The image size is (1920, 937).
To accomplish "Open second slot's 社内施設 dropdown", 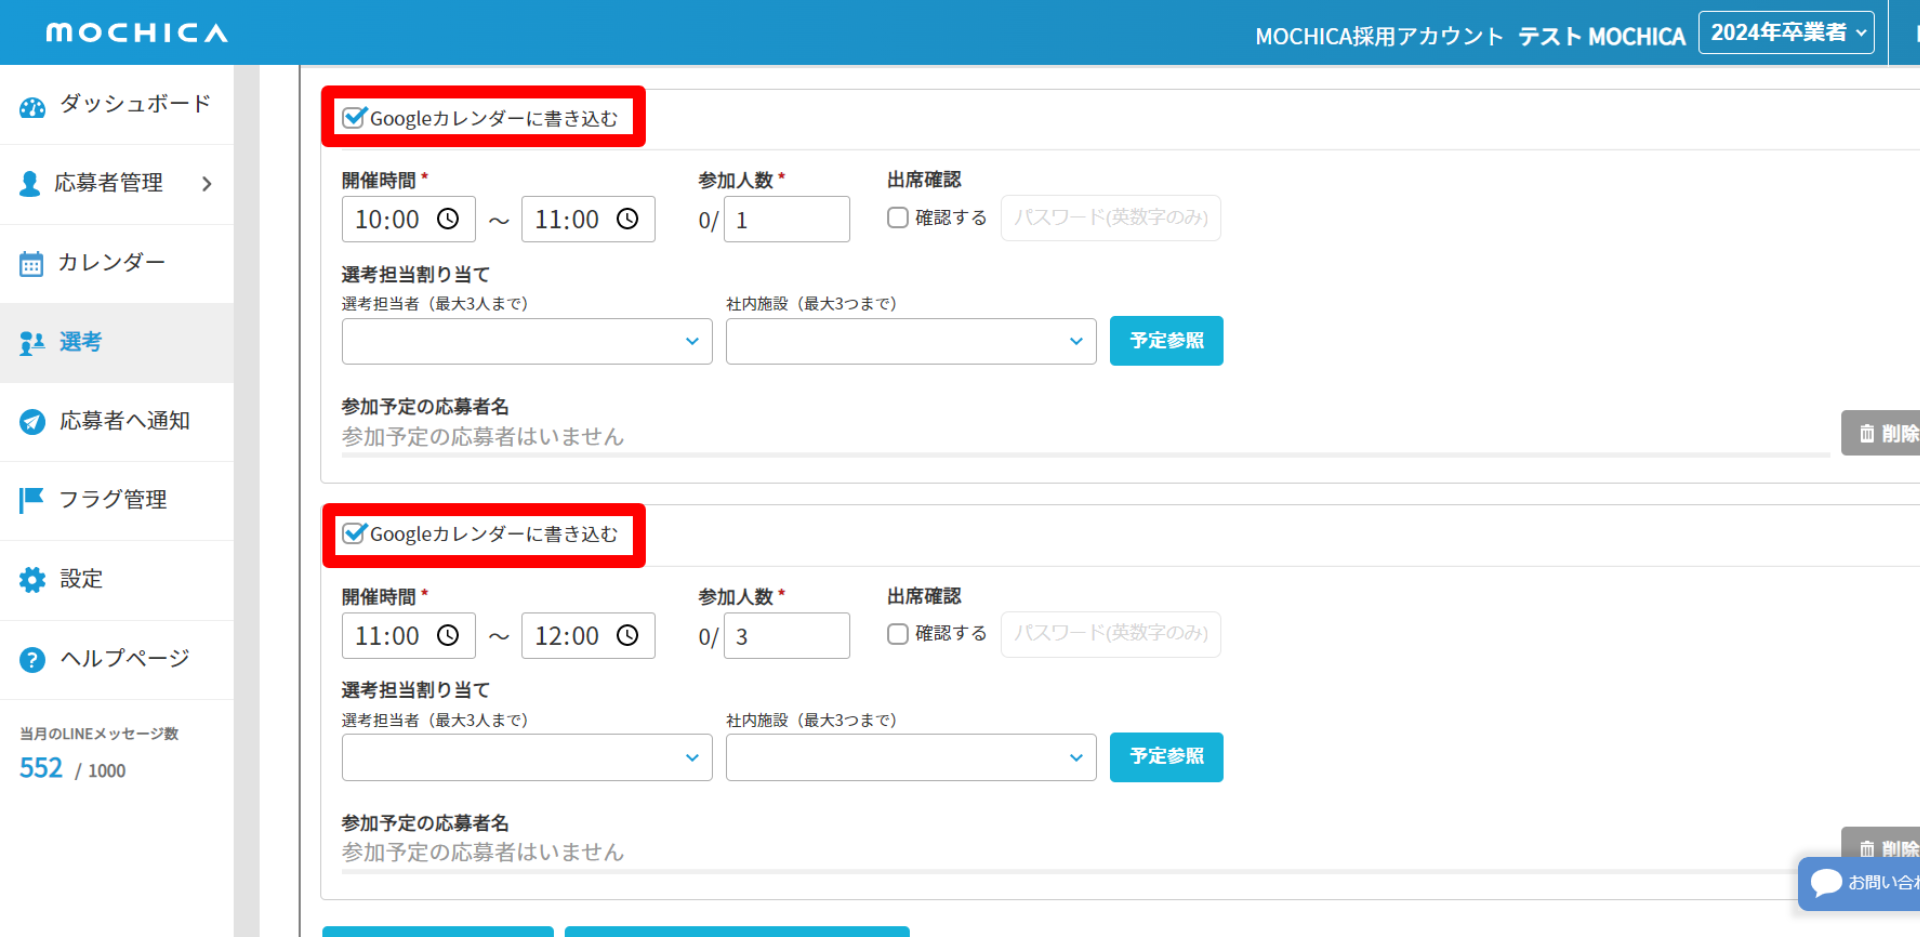I will click(910, 758).
